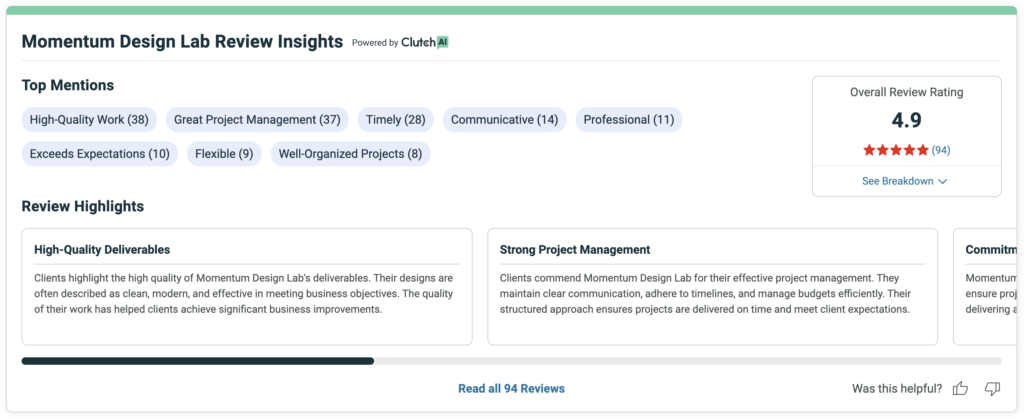Click the Review Highlights heading
Viewport: 1024px width, 419px height.
click(x=83, y=207)
